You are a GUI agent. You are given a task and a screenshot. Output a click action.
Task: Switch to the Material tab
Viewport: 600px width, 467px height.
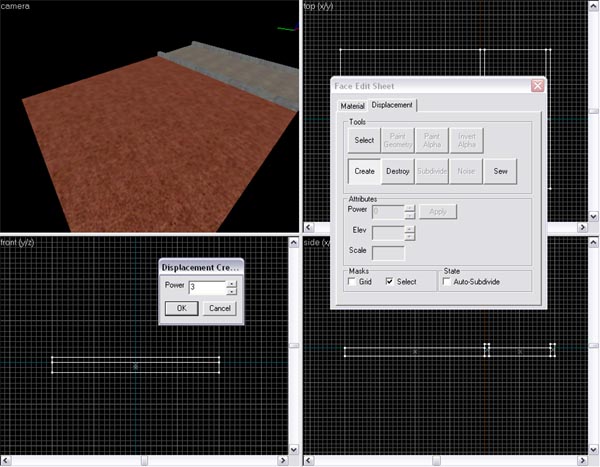[352, 105]
